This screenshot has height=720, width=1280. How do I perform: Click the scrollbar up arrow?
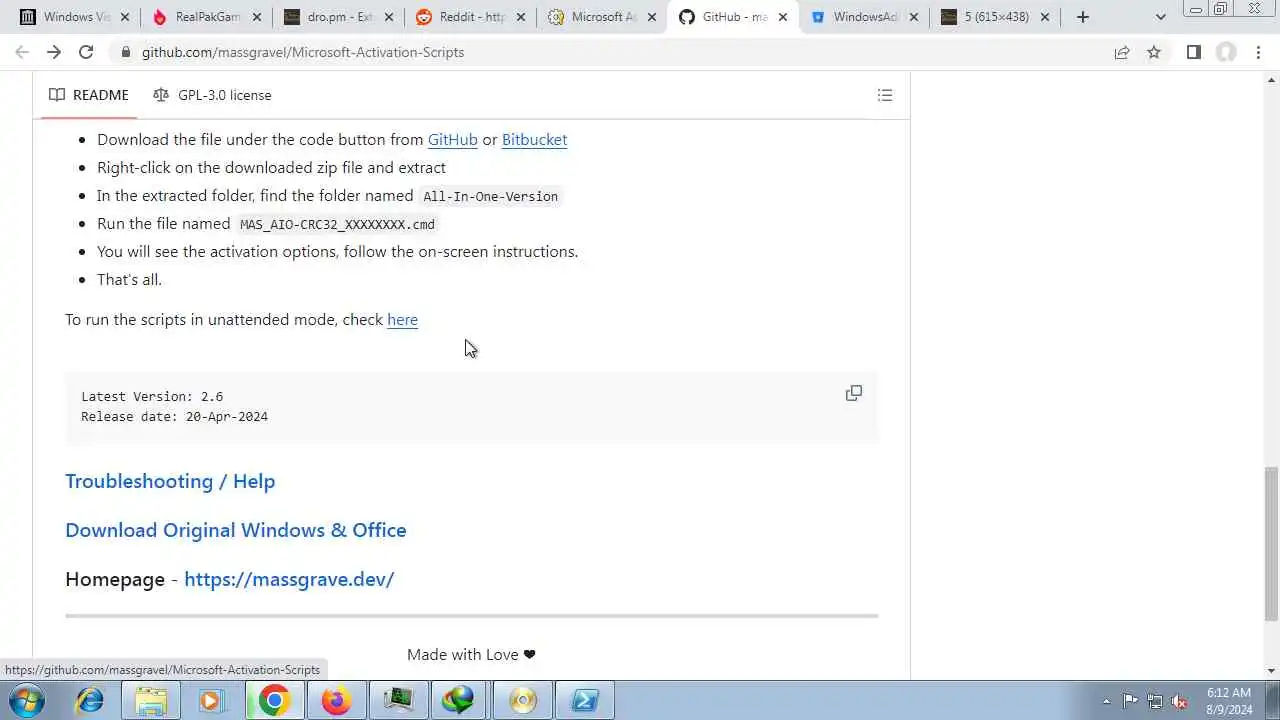click(1271, 79)
